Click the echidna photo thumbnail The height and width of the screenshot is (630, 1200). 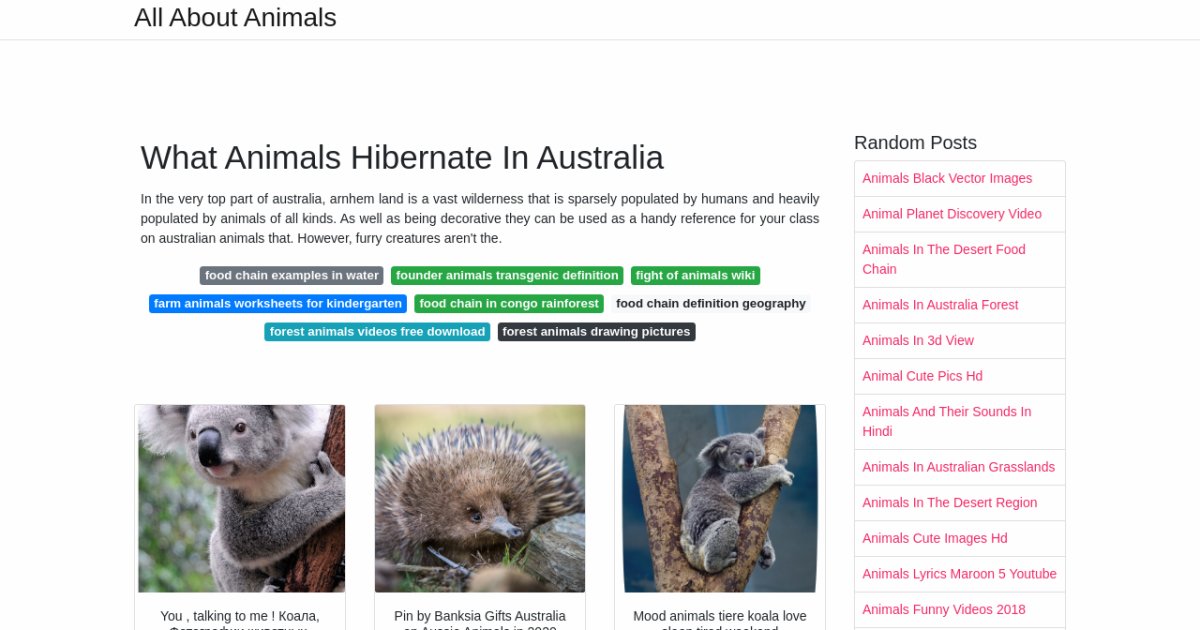[x=480, y=498]
